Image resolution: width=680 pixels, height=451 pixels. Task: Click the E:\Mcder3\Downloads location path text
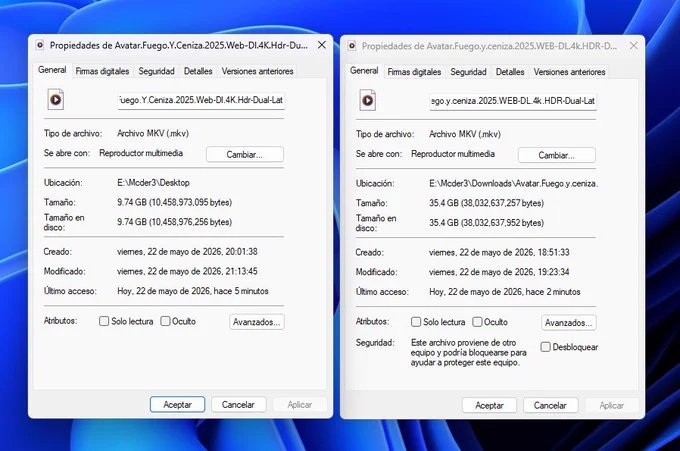click(x=513, y=183)
